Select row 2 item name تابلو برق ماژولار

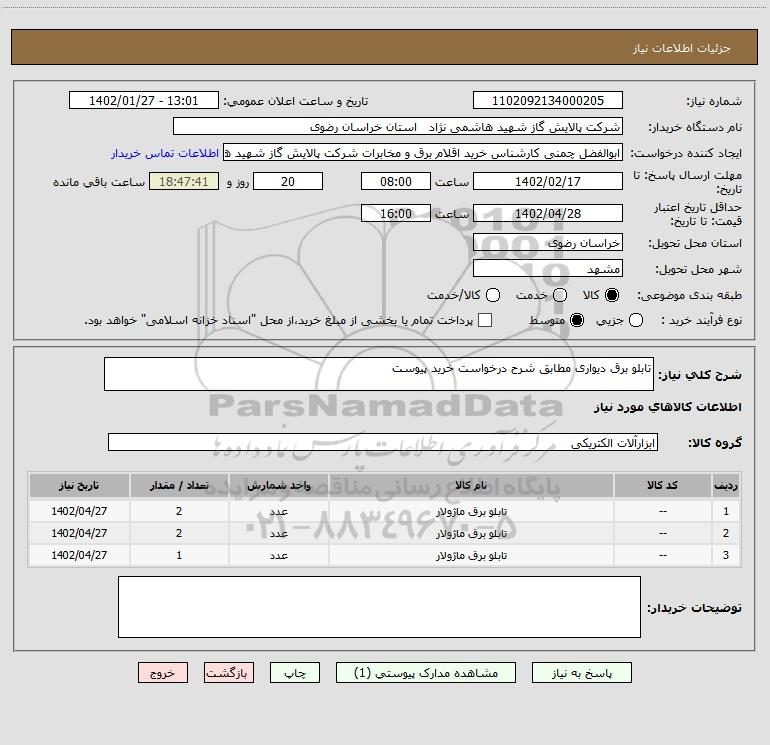tap(471, 533)
